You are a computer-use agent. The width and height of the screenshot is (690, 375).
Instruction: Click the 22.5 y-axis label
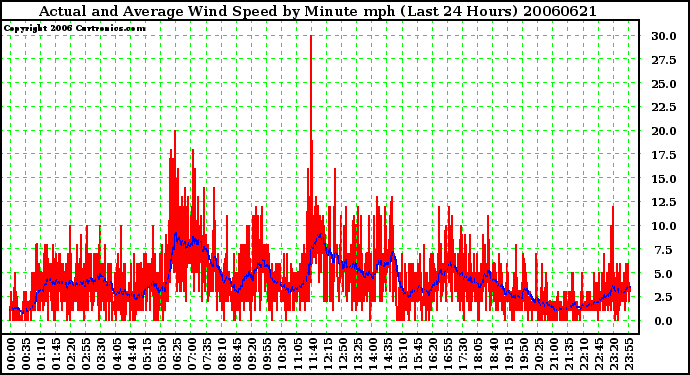[664, 107]
